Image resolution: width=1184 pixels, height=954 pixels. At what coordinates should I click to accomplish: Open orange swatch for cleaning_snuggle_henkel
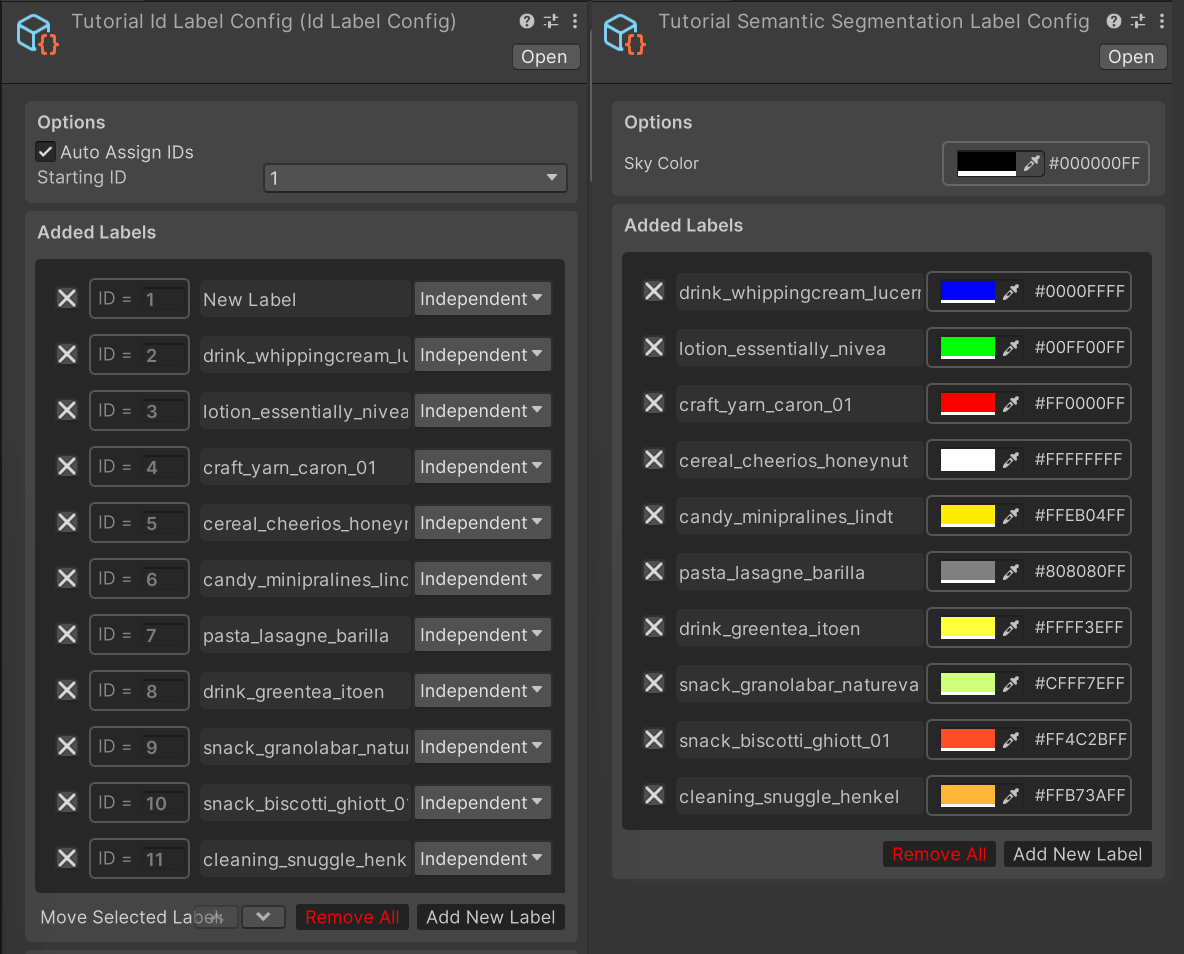point(967,795)
